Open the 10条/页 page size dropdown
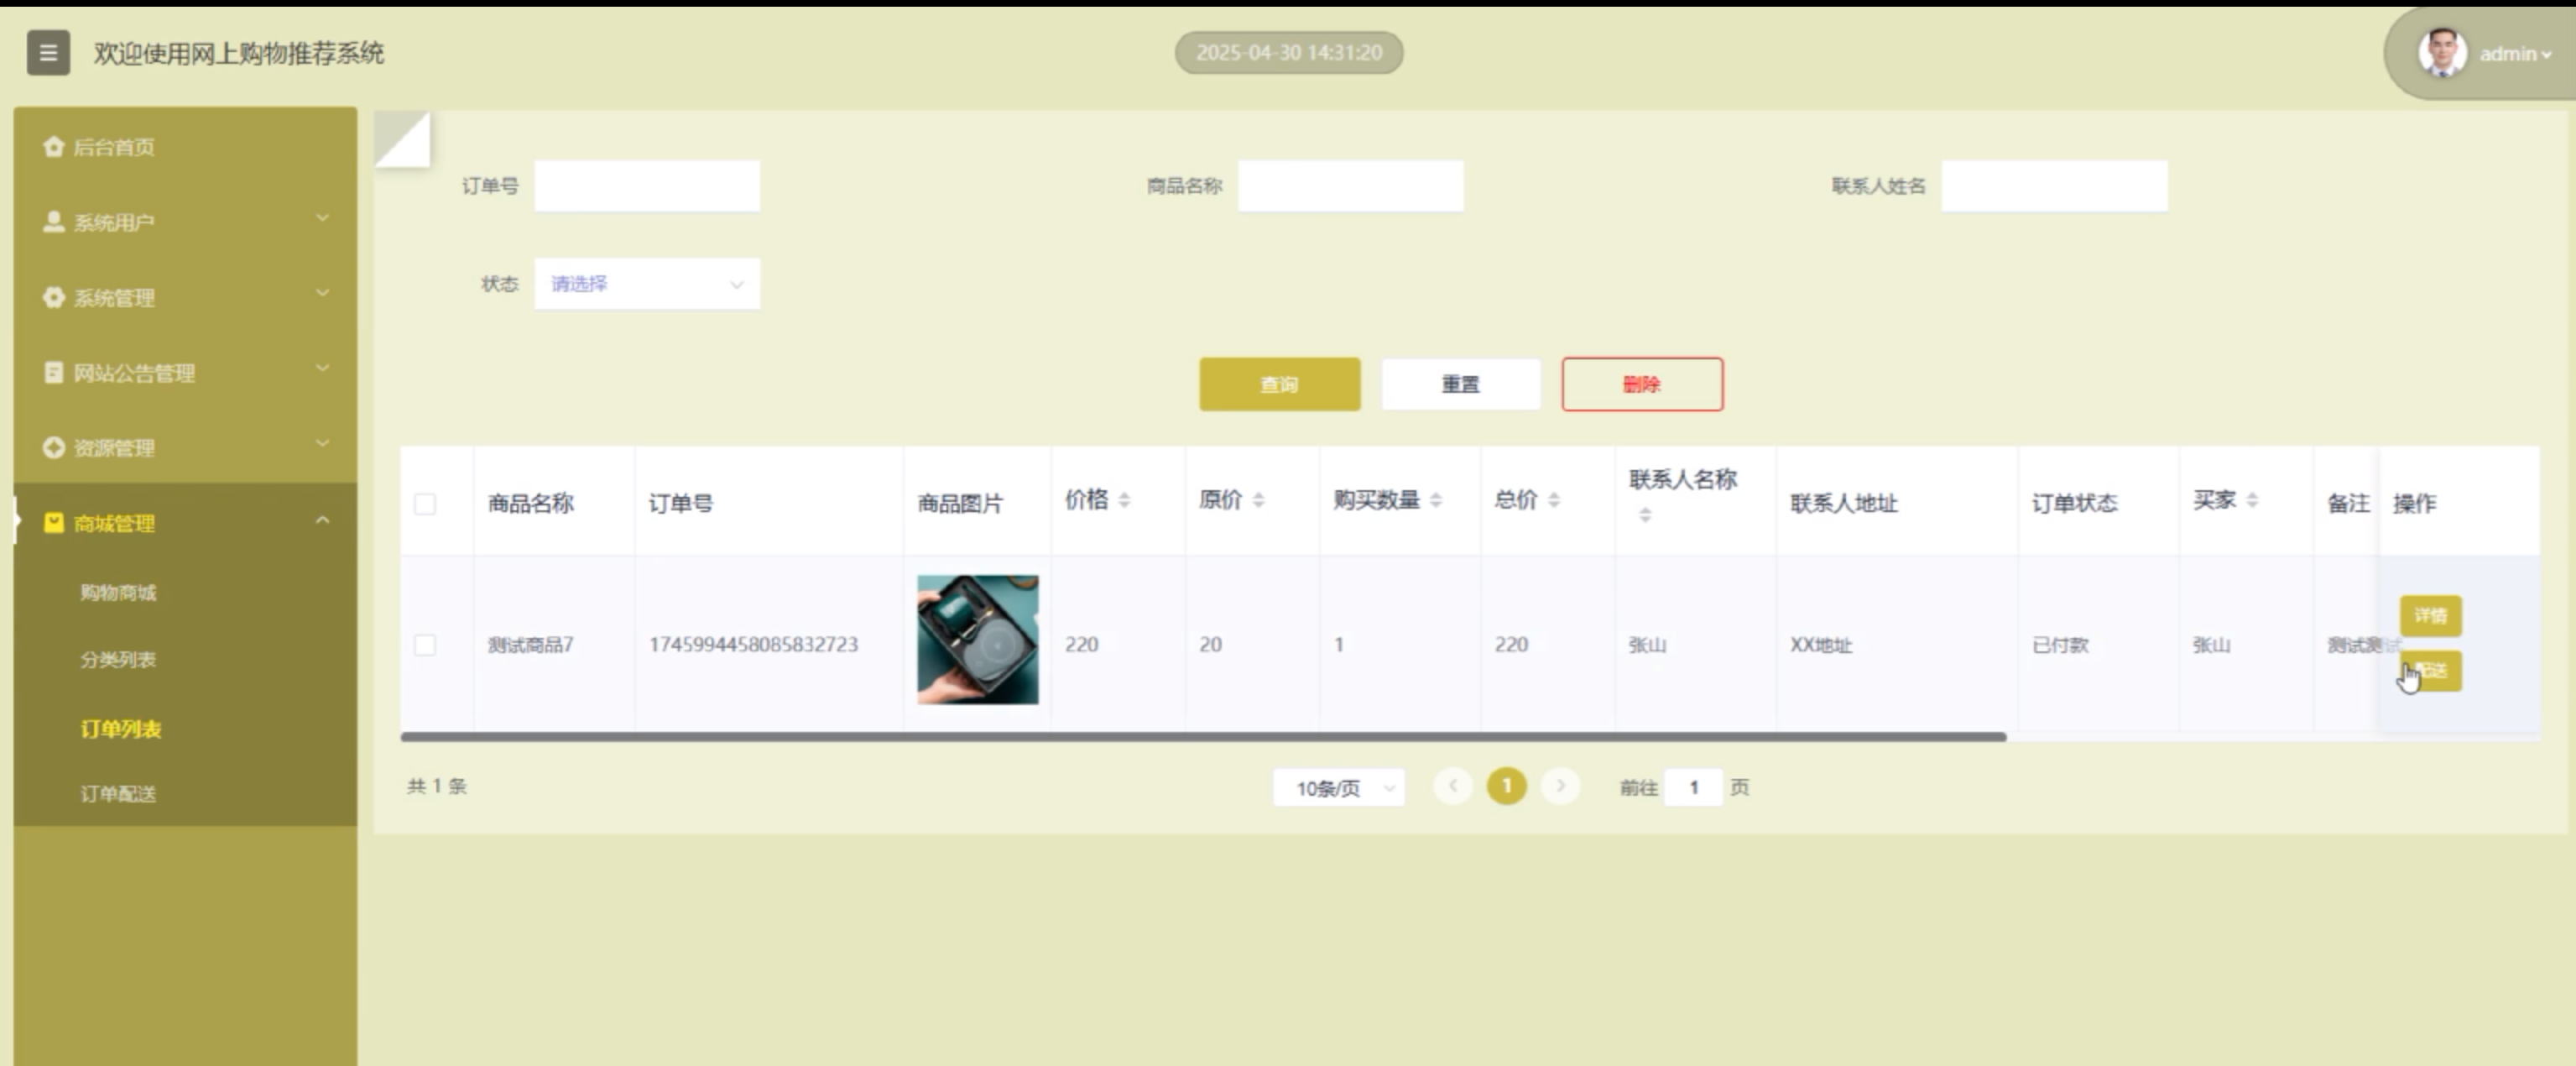 [1338, 788]
